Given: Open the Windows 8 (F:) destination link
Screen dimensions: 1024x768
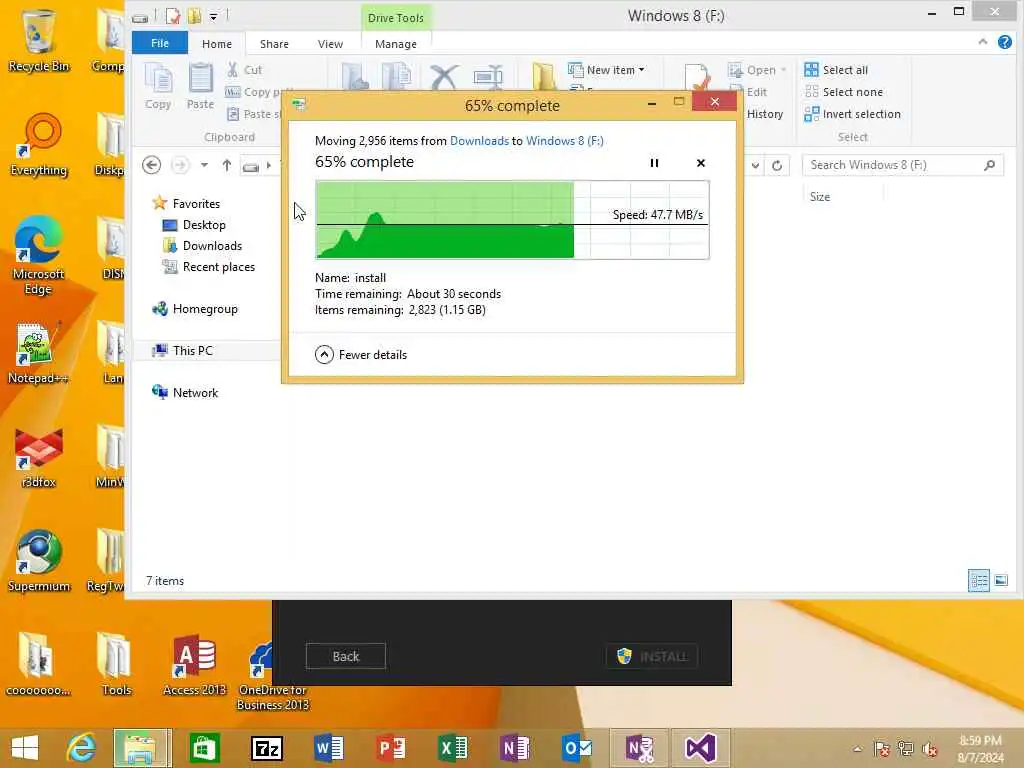Looking at the screenshot, I should pyautogui.click(x=565, y=141).
